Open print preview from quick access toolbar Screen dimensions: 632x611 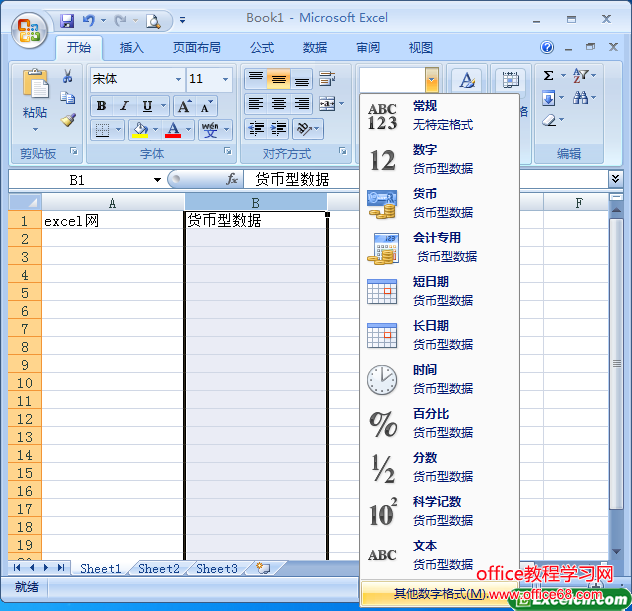click(x=153, y=21)
